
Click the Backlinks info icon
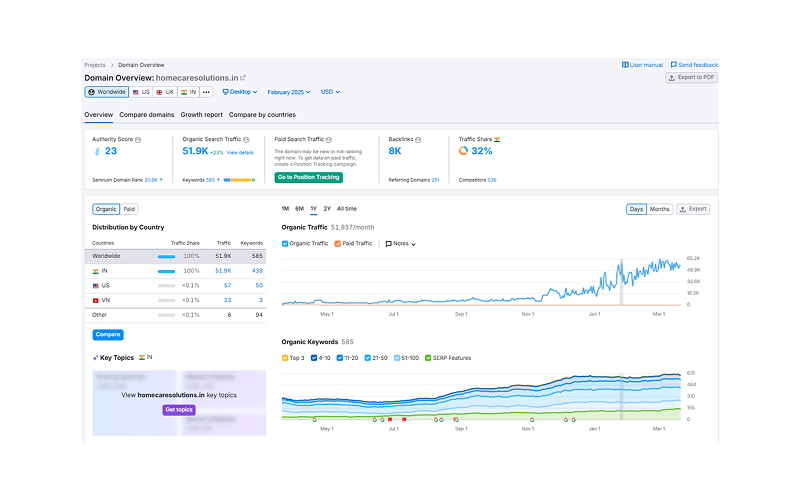(418, 139)
